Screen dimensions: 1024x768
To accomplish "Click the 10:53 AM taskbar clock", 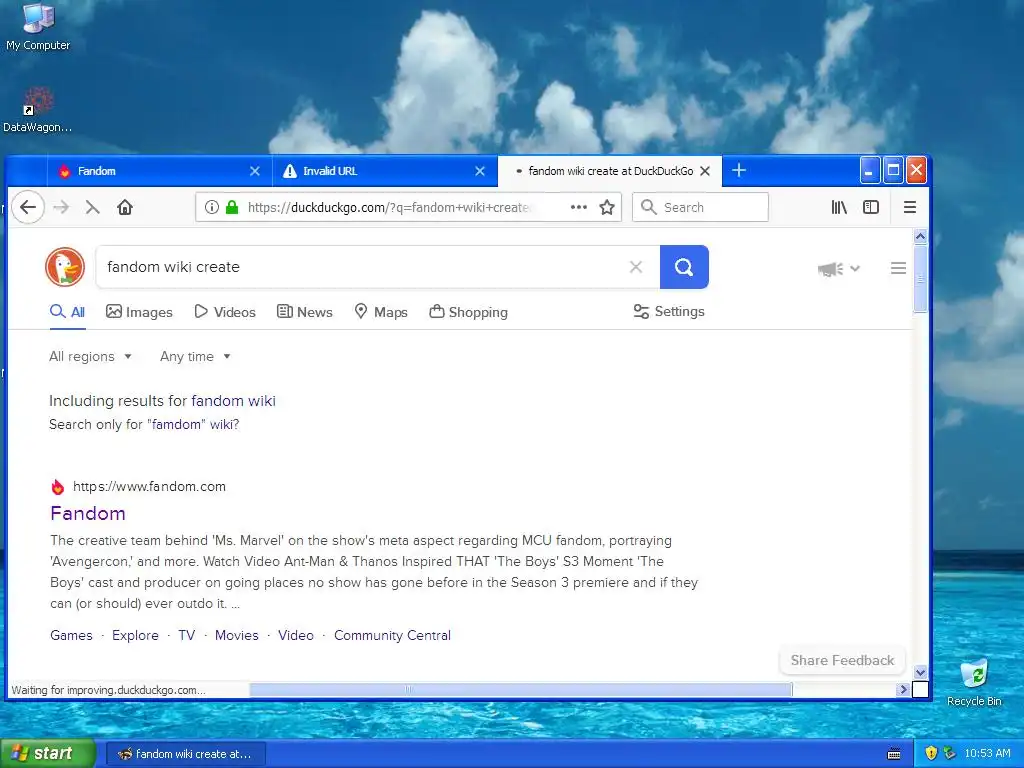I will 987,754.
